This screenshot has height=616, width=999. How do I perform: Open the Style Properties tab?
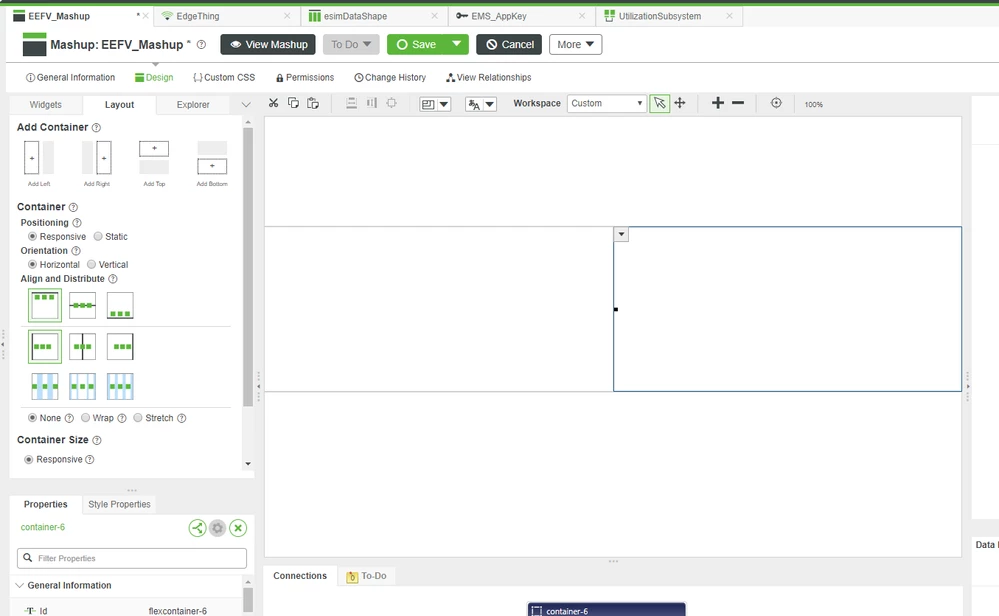119,505
